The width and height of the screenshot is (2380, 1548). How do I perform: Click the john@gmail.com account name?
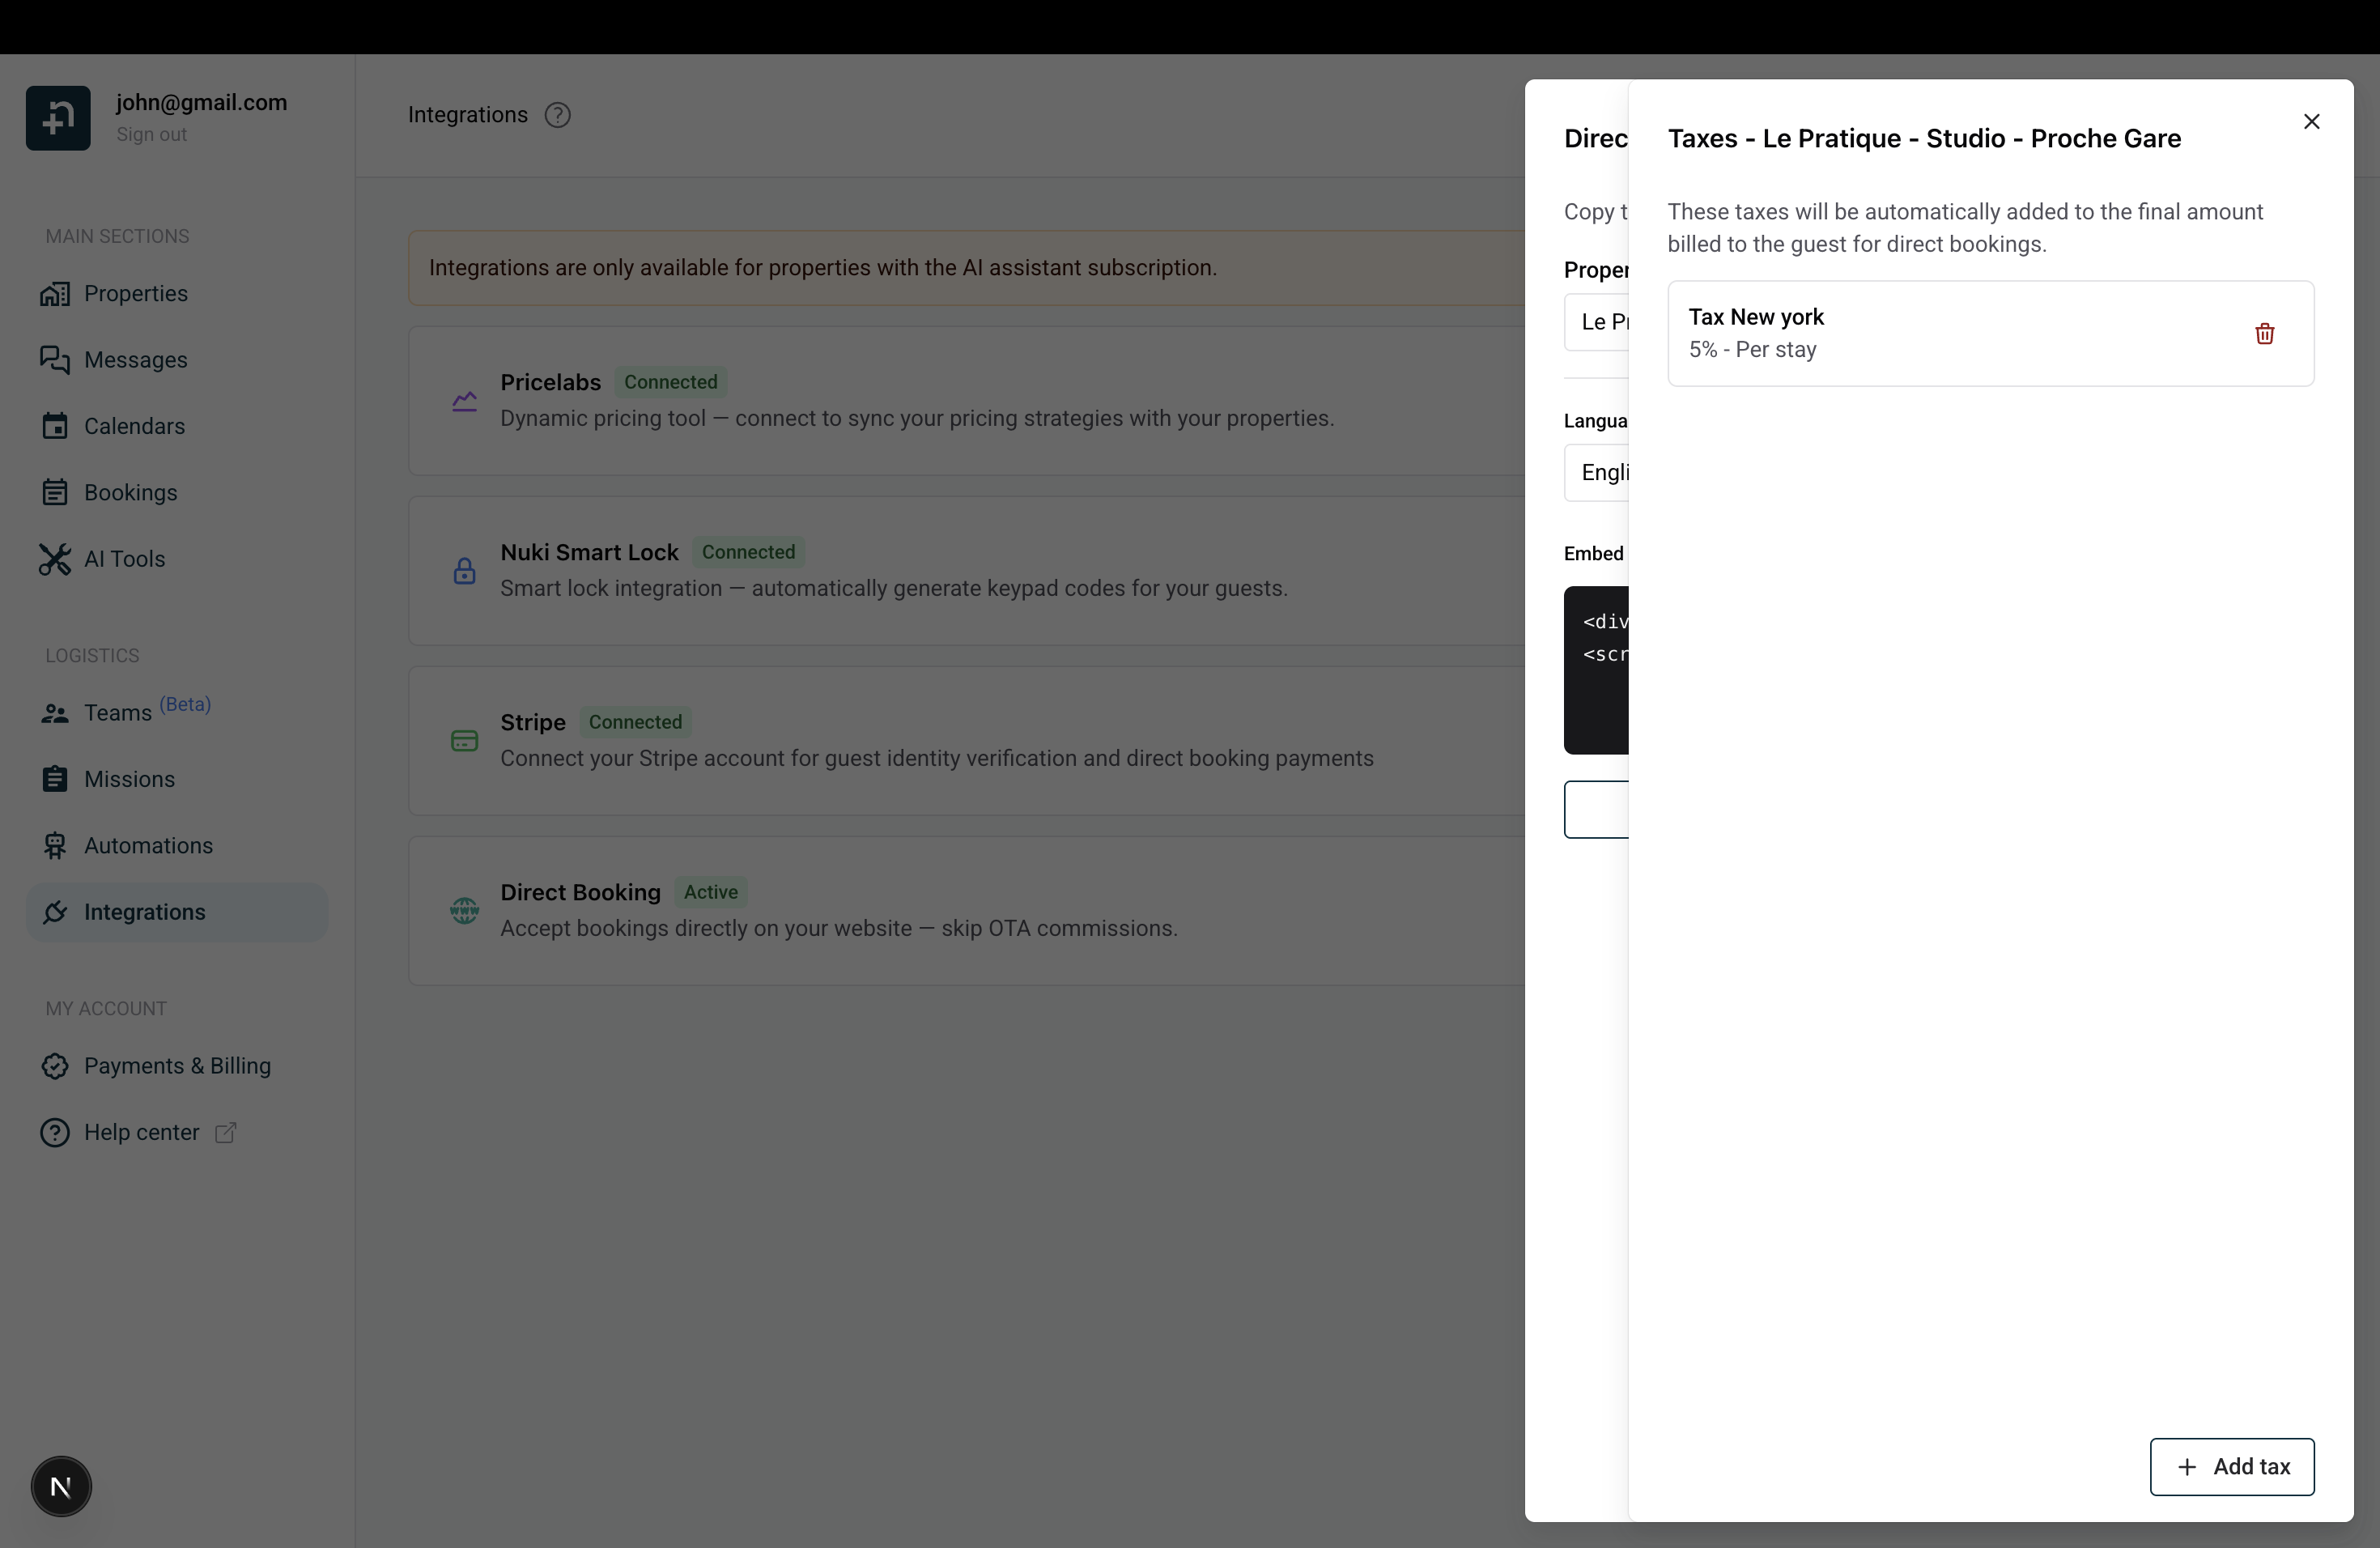pyautogui.click(x=201, y=103)
